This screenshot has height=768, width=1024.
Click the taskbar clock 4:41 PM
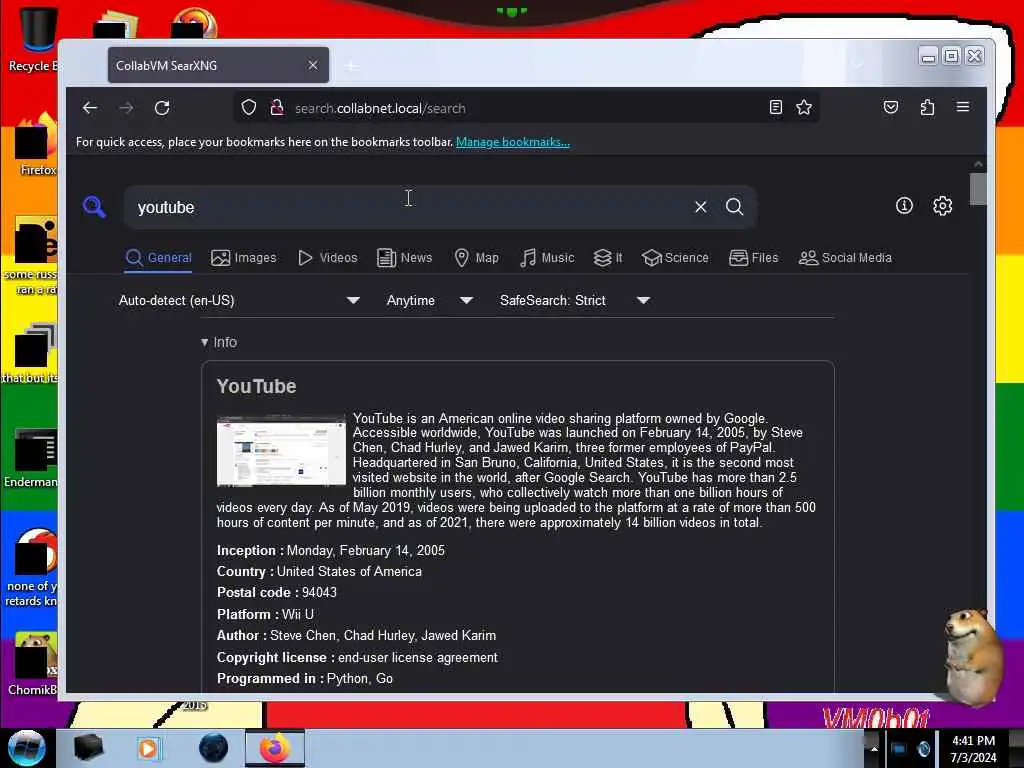click(973, 749)
